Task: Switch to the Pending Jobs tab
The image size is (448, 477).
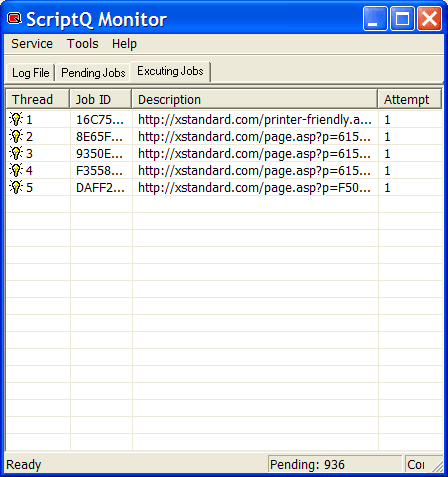Action: point(93,73)
